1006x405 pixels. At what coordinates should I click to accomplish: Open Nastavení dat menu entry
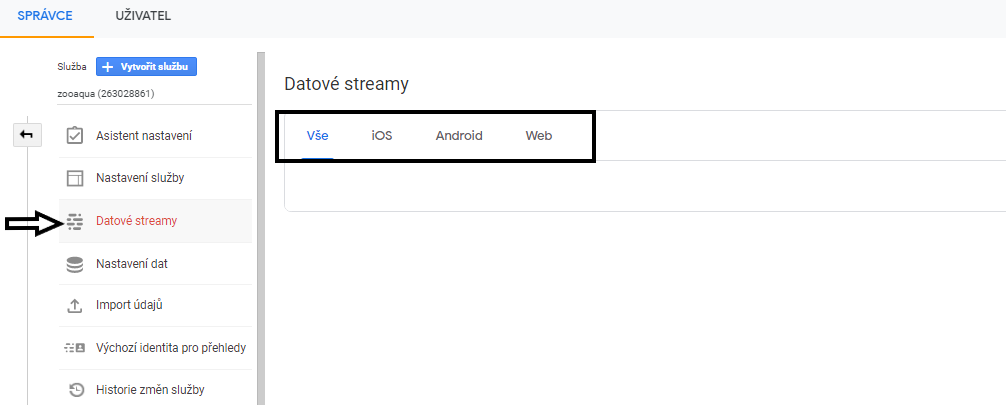coord(155,263)
